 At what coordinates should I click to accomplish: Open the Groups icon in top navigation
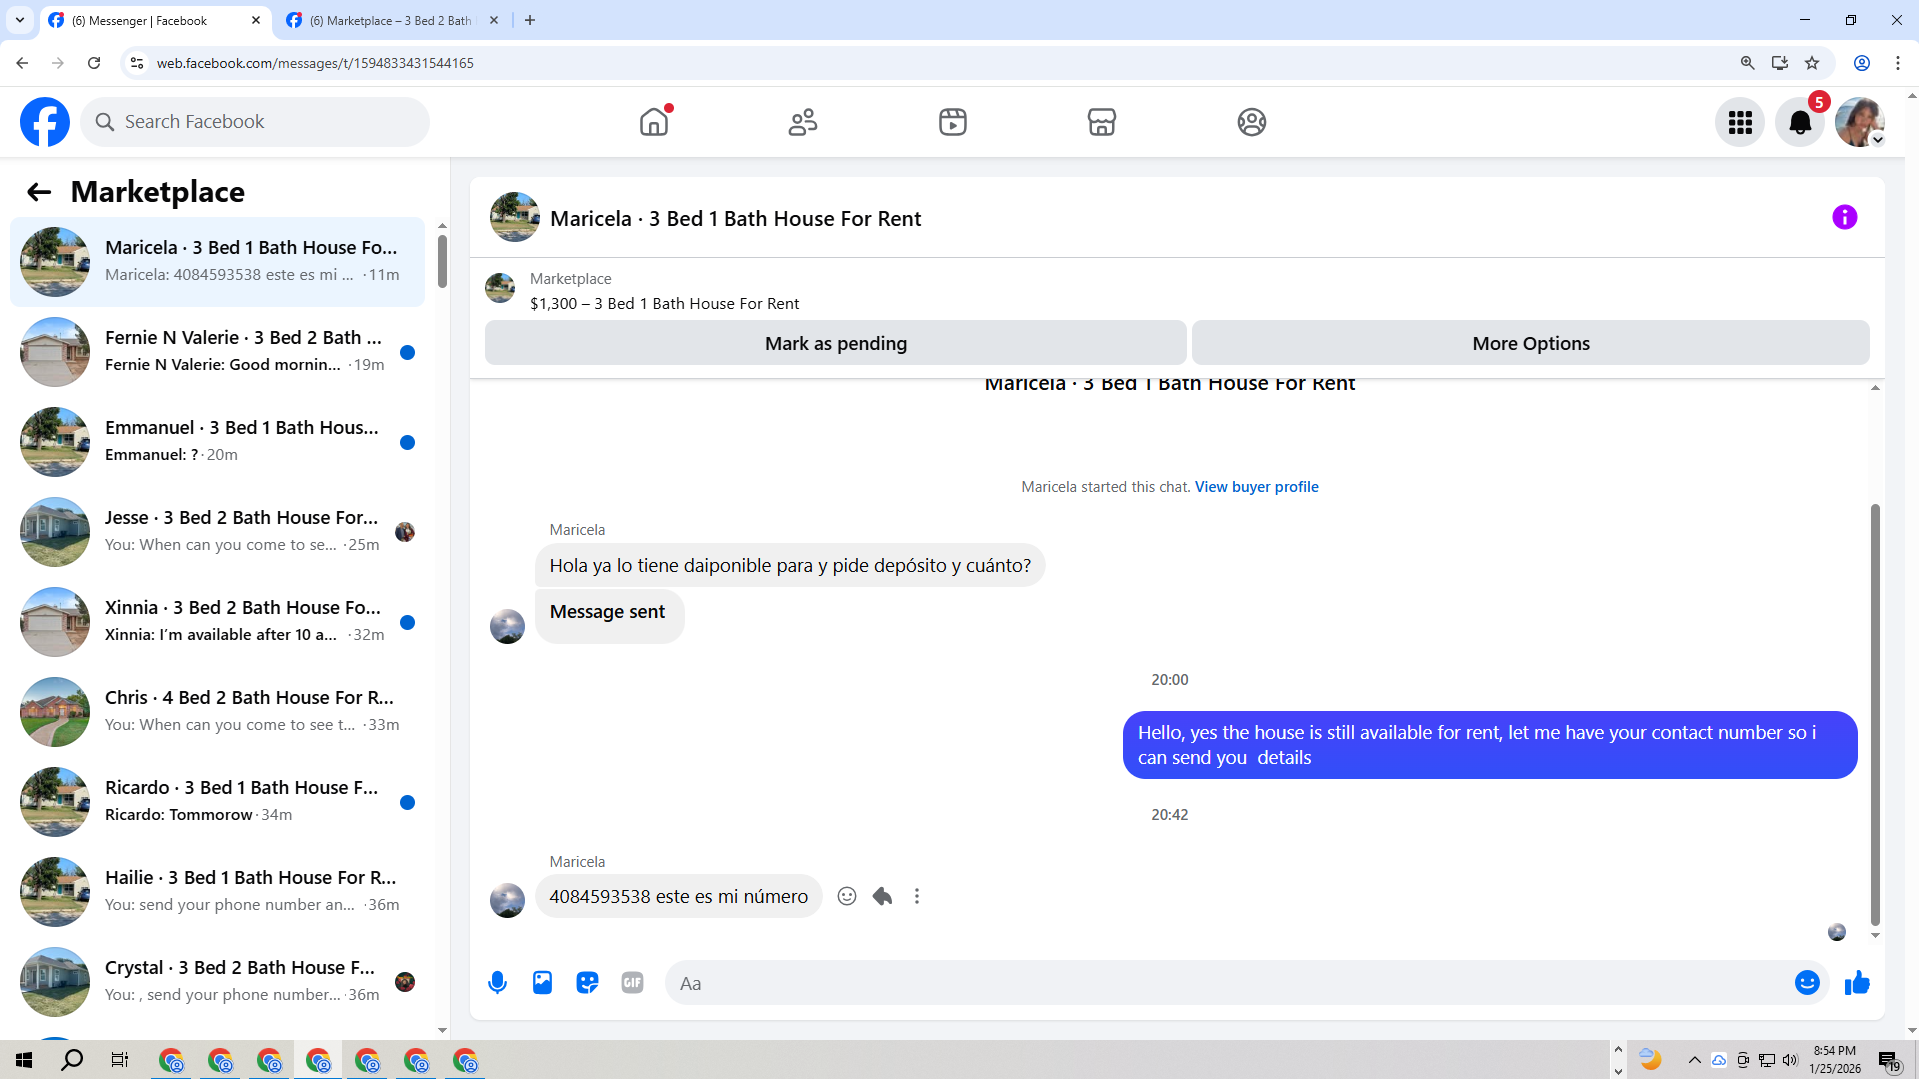1252,122
